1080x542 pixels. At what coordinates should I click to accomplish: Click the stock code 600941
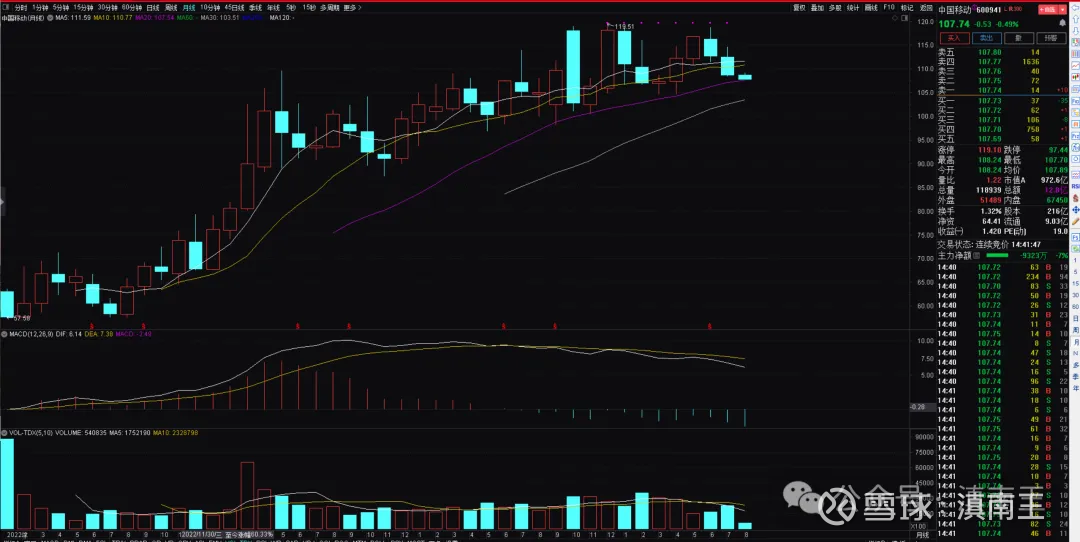click(988, 10)
